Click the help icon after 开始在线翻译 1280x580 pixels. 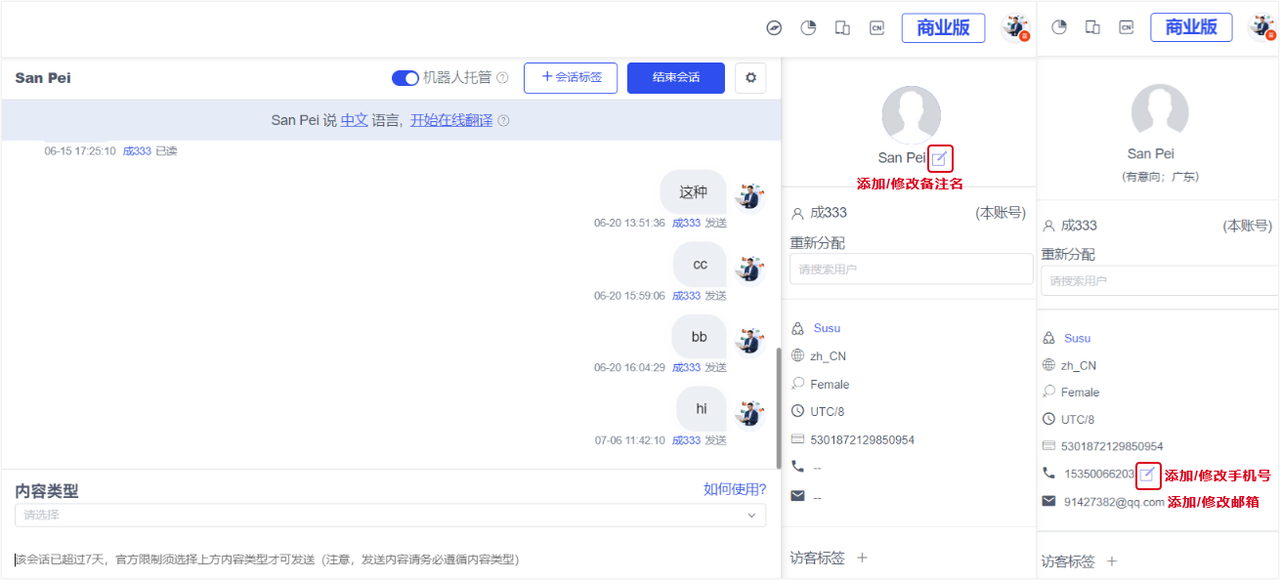[504, 121]
